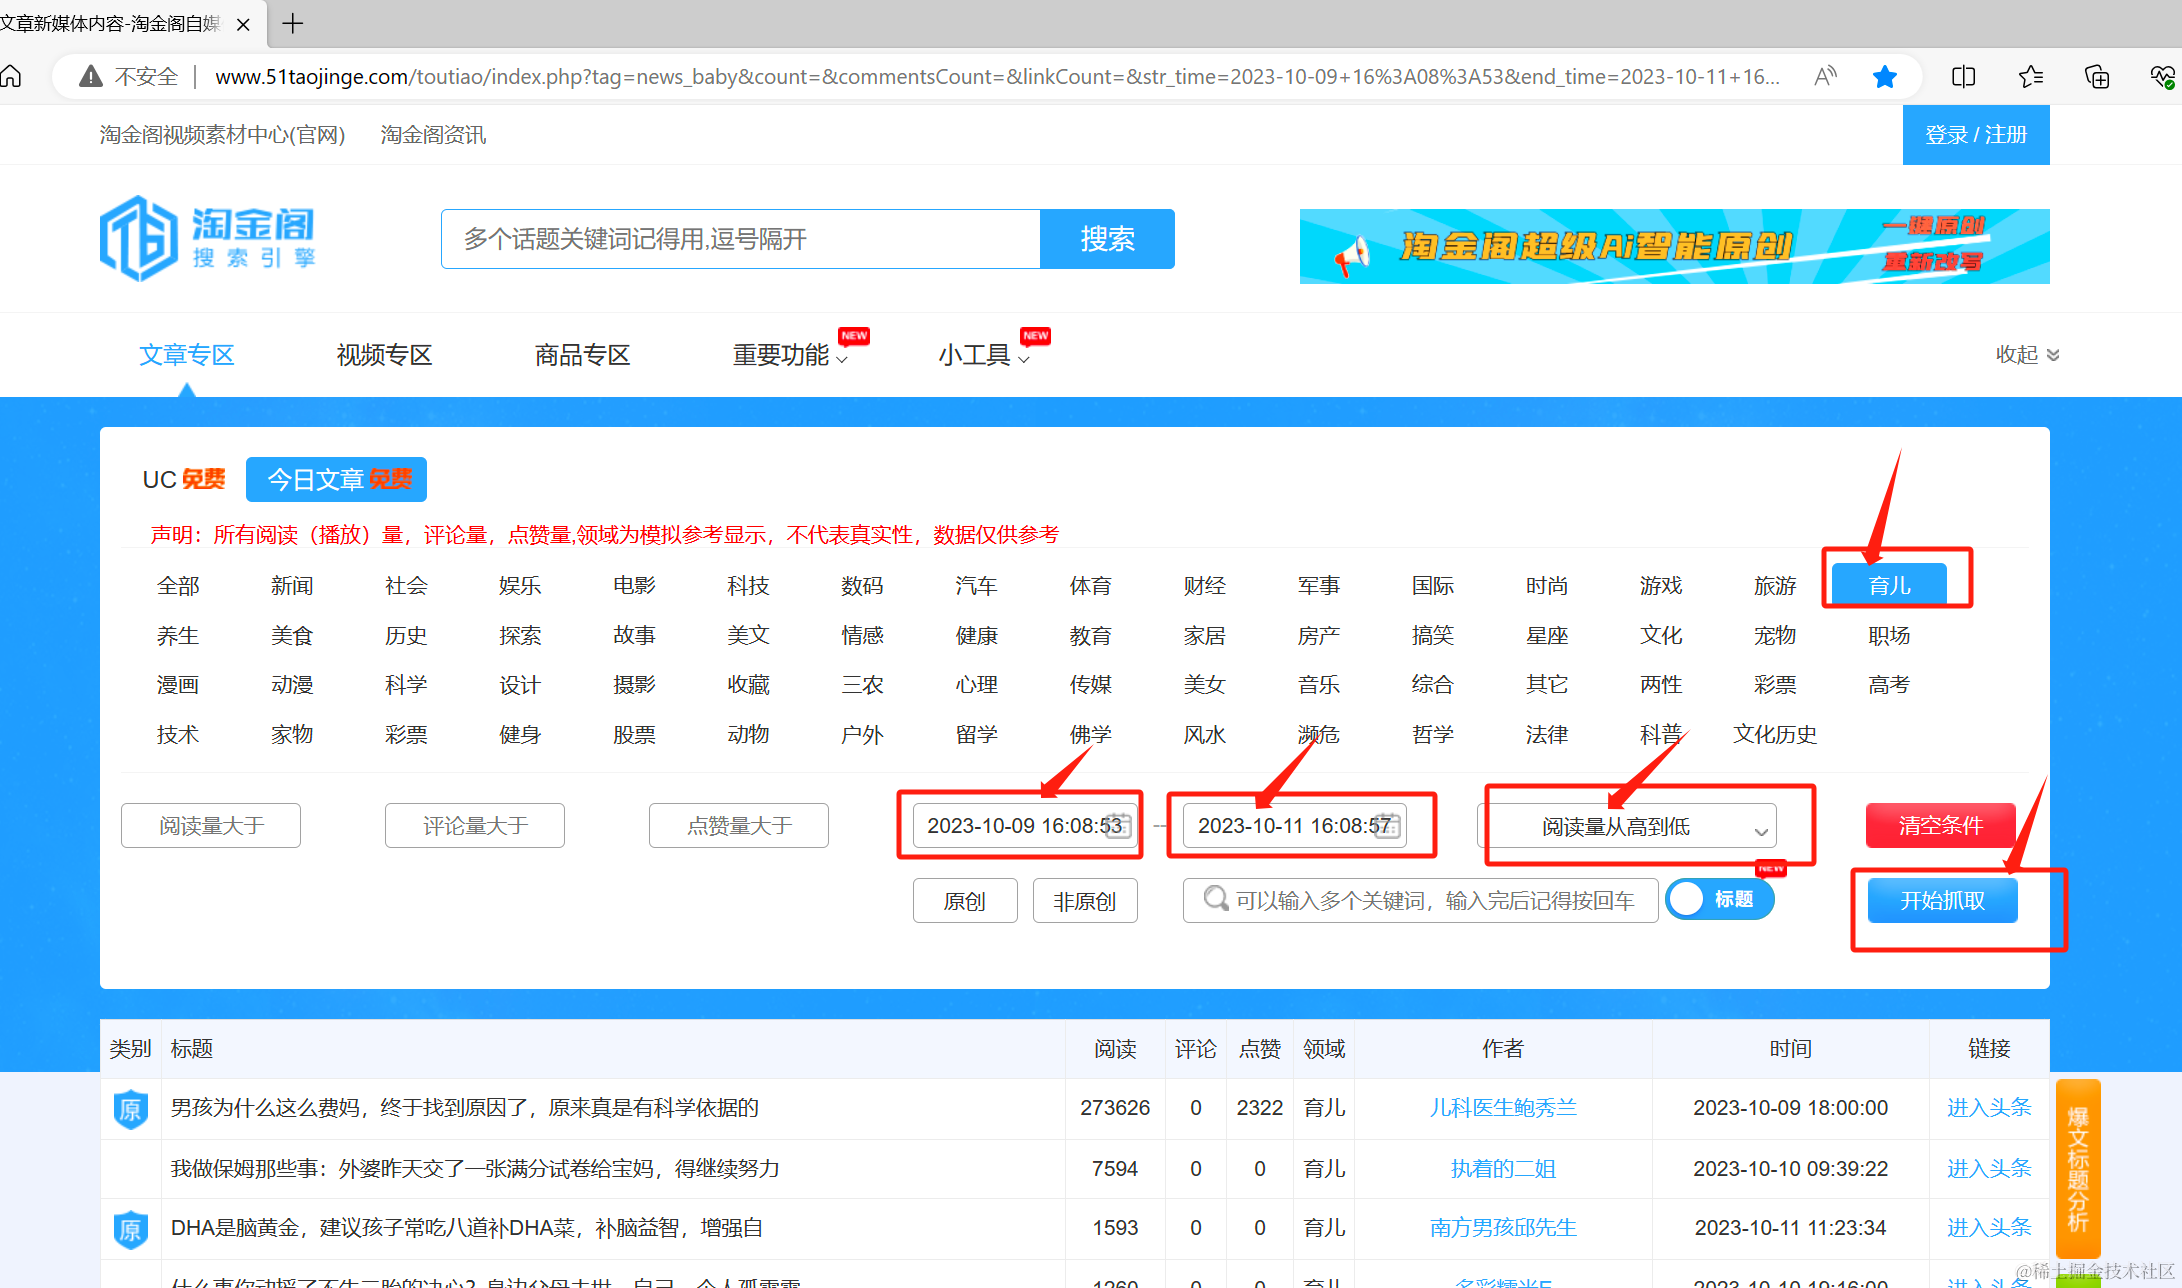Click the read aloud icon in address bar
Viewport: 2182px width, 1288px height.
1825,77
